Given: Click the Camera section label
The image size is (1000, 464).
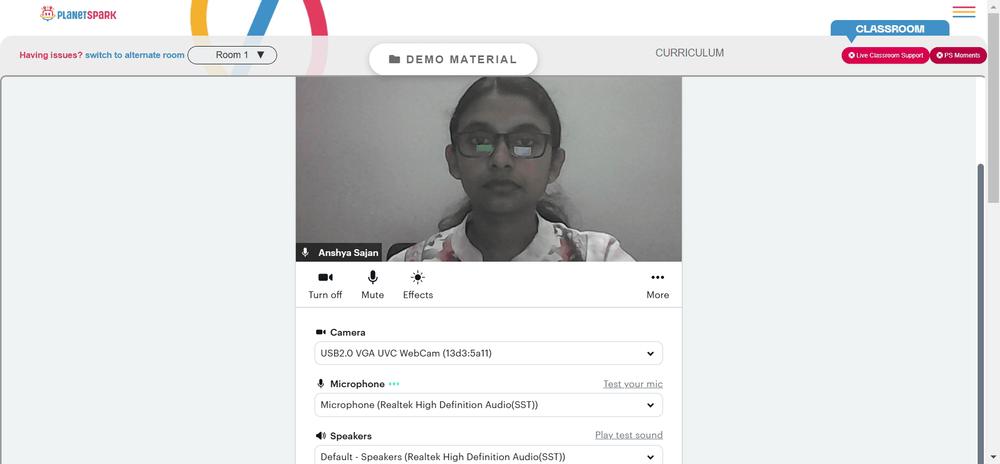Looking at the screenshot, I should pyautogui.click(x=348, y=333).
